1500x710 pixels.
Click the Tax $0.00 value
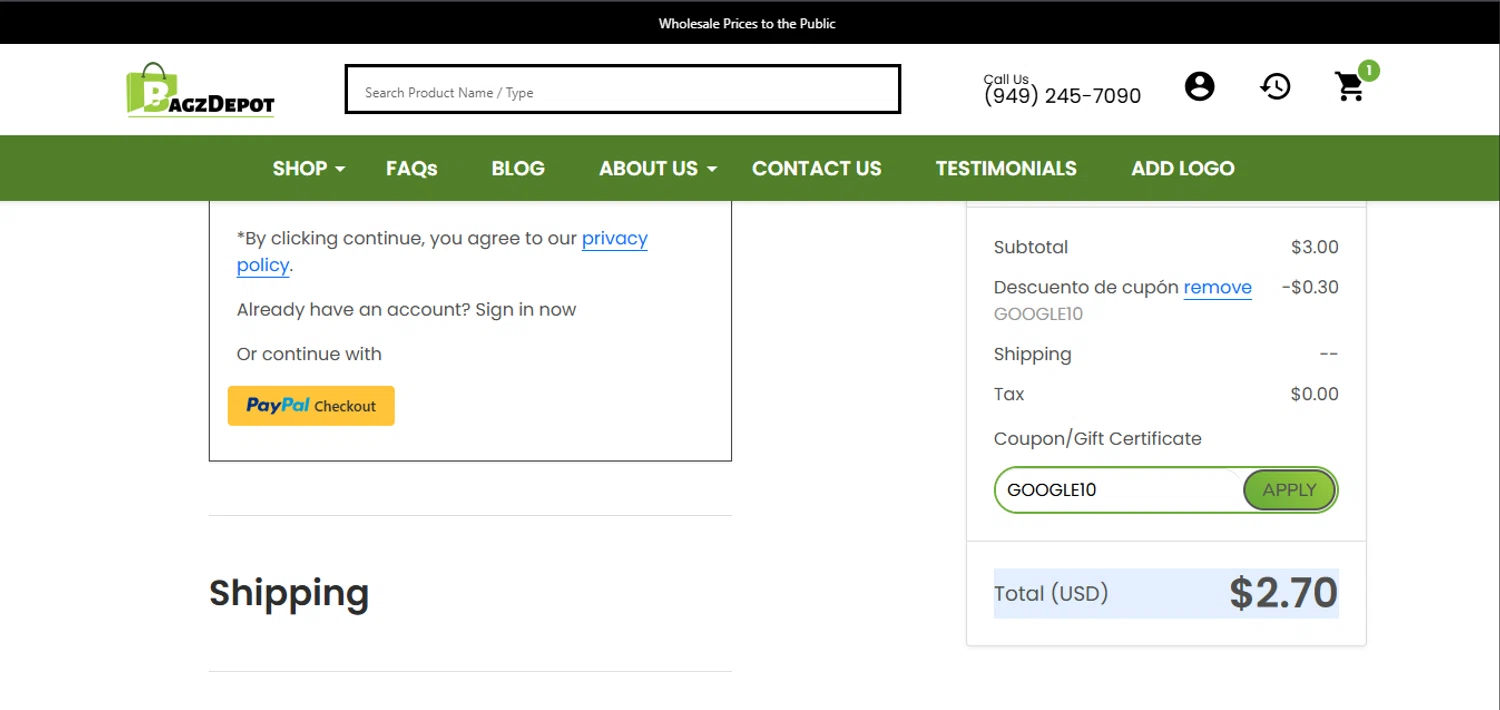pyautogui.click(x=1314, y=394)
